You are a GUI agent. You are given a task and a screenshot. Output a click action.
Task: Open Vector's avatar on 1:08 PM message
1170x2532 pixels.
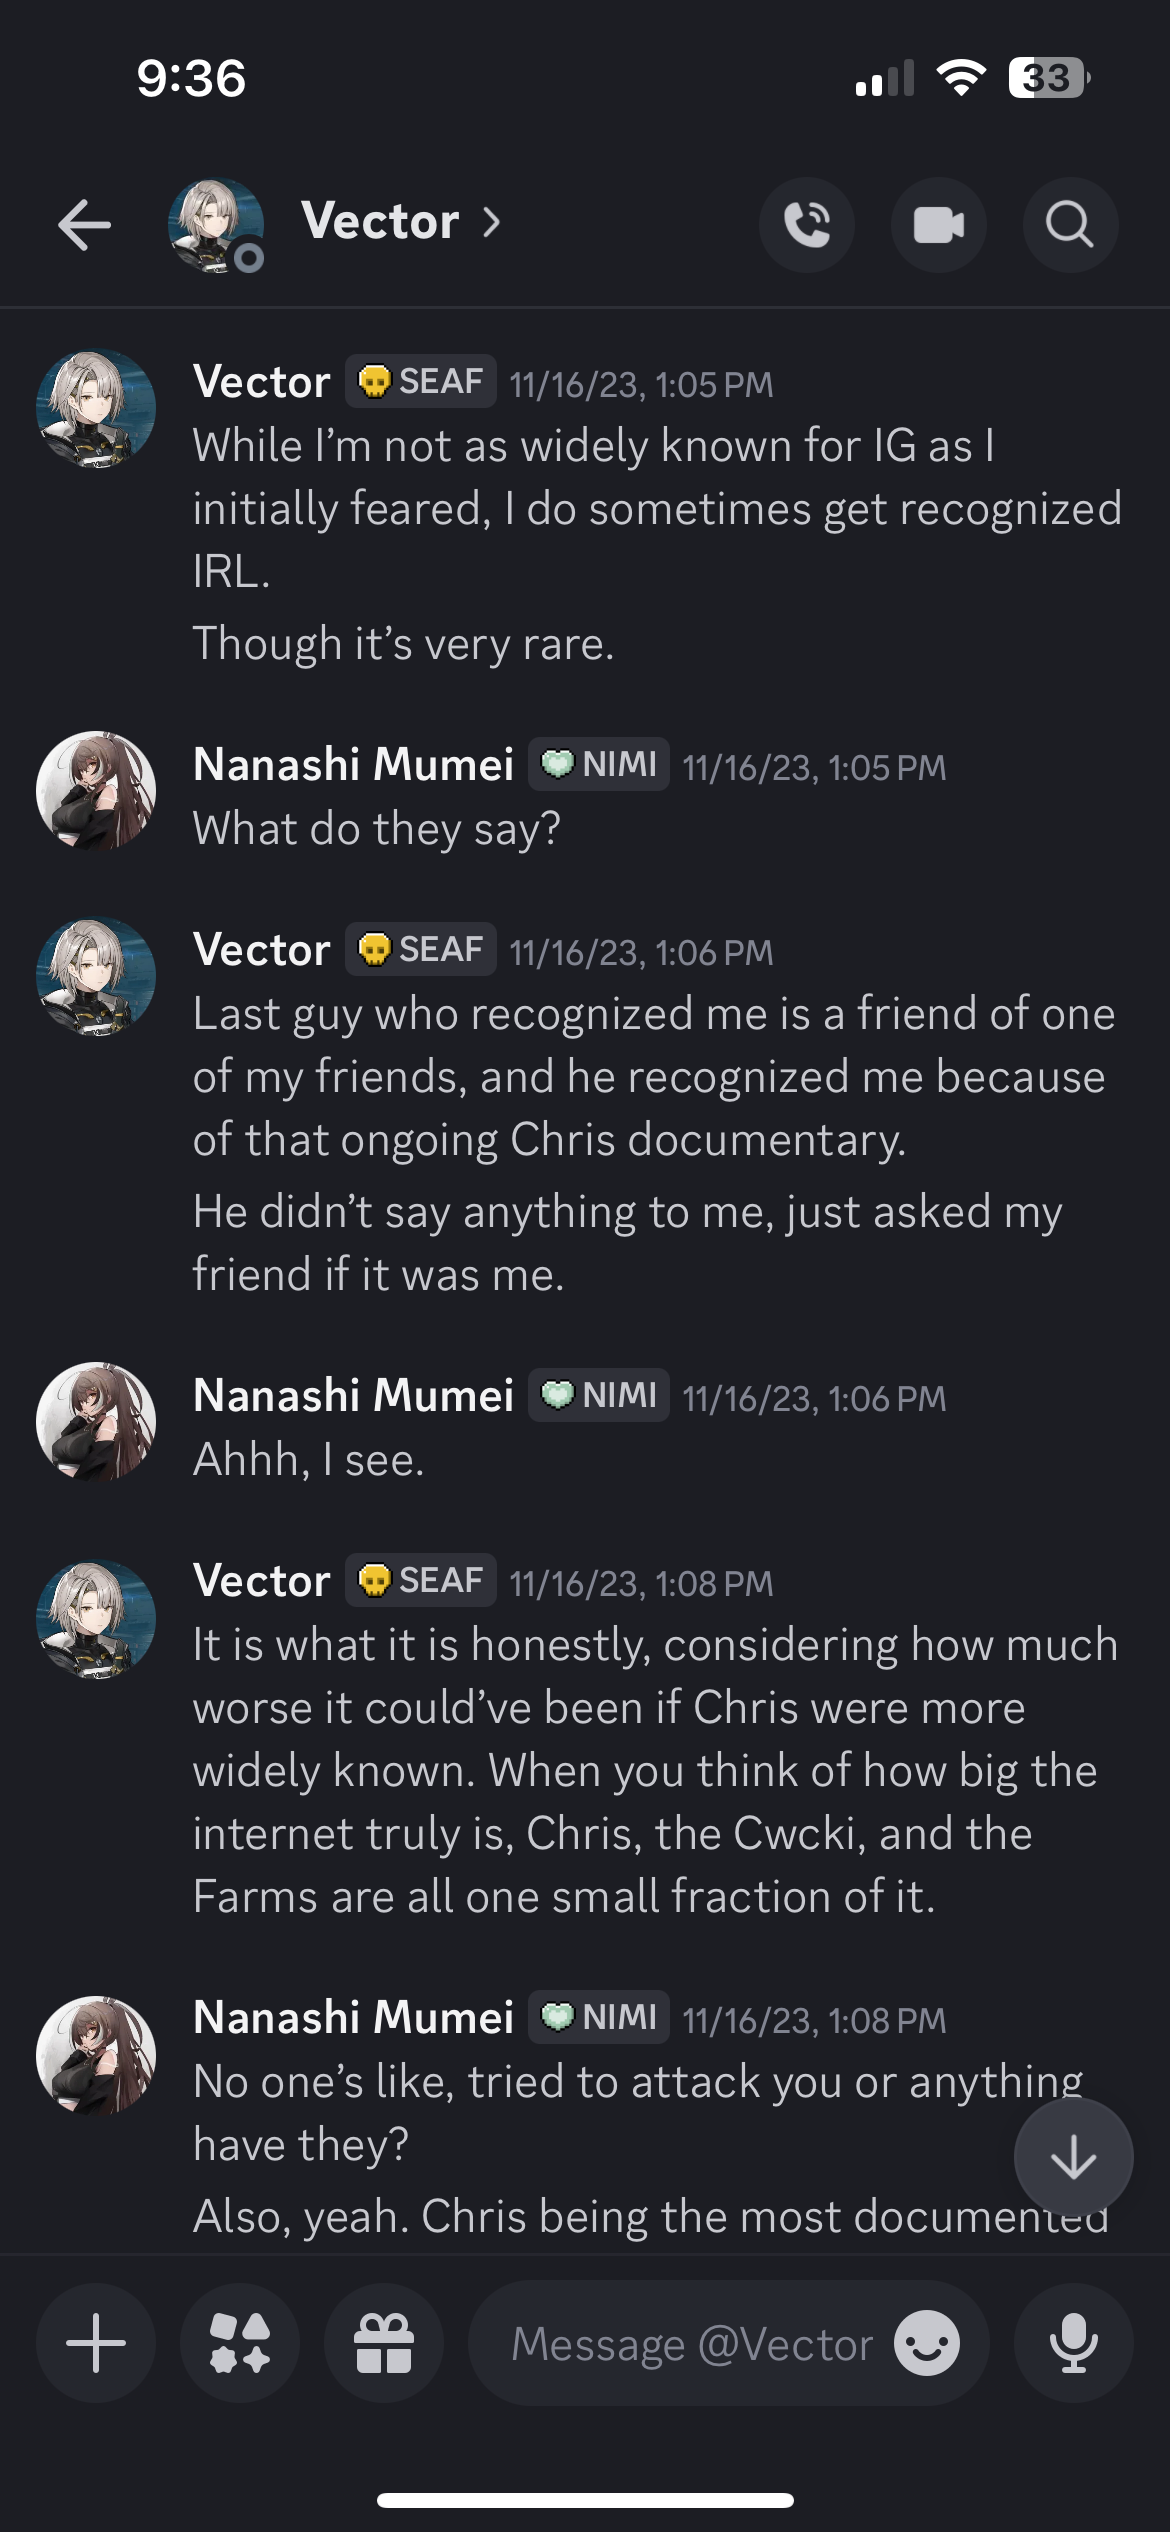(x=96, y=1619)
